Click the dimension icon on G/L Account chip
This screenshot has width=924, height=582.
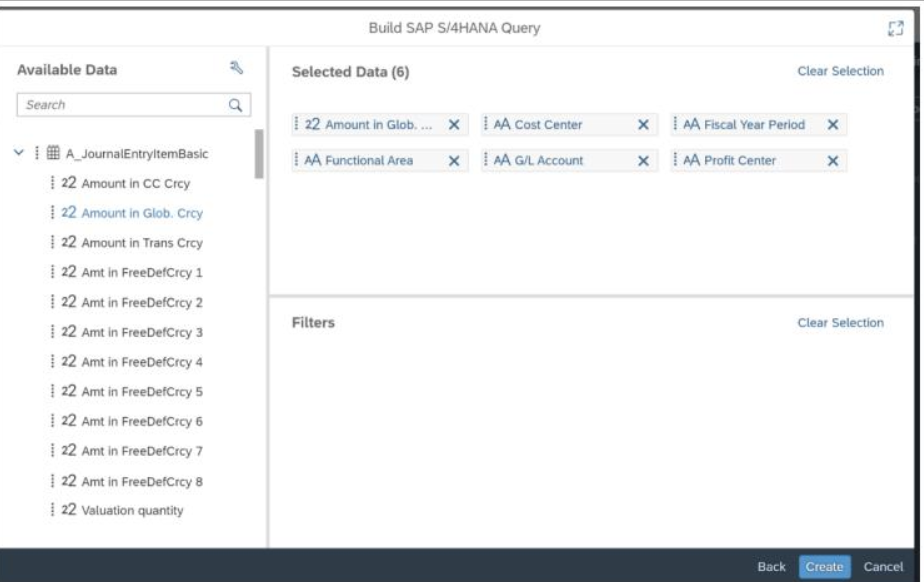(502, 160)
